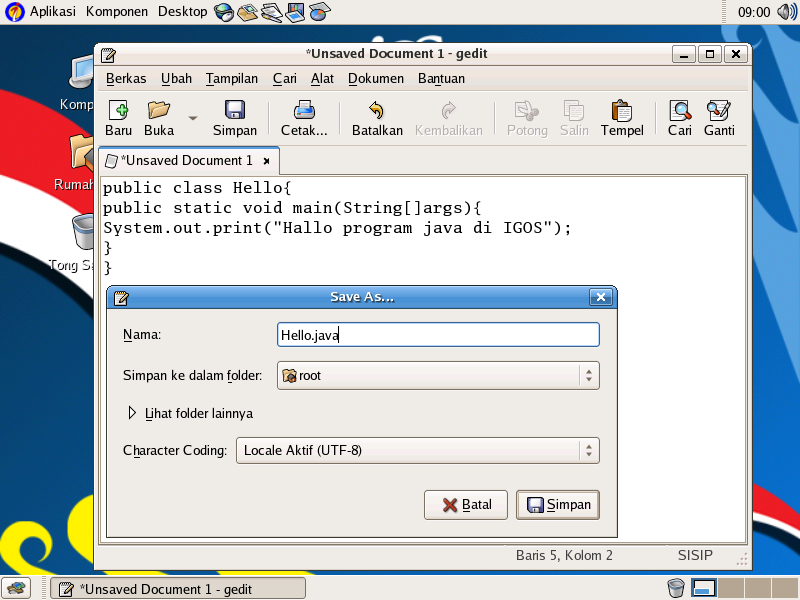The height and width of the screenshot is (600, 800).
Task: Click the second workspace in the switcher
Action: (731, 588)
